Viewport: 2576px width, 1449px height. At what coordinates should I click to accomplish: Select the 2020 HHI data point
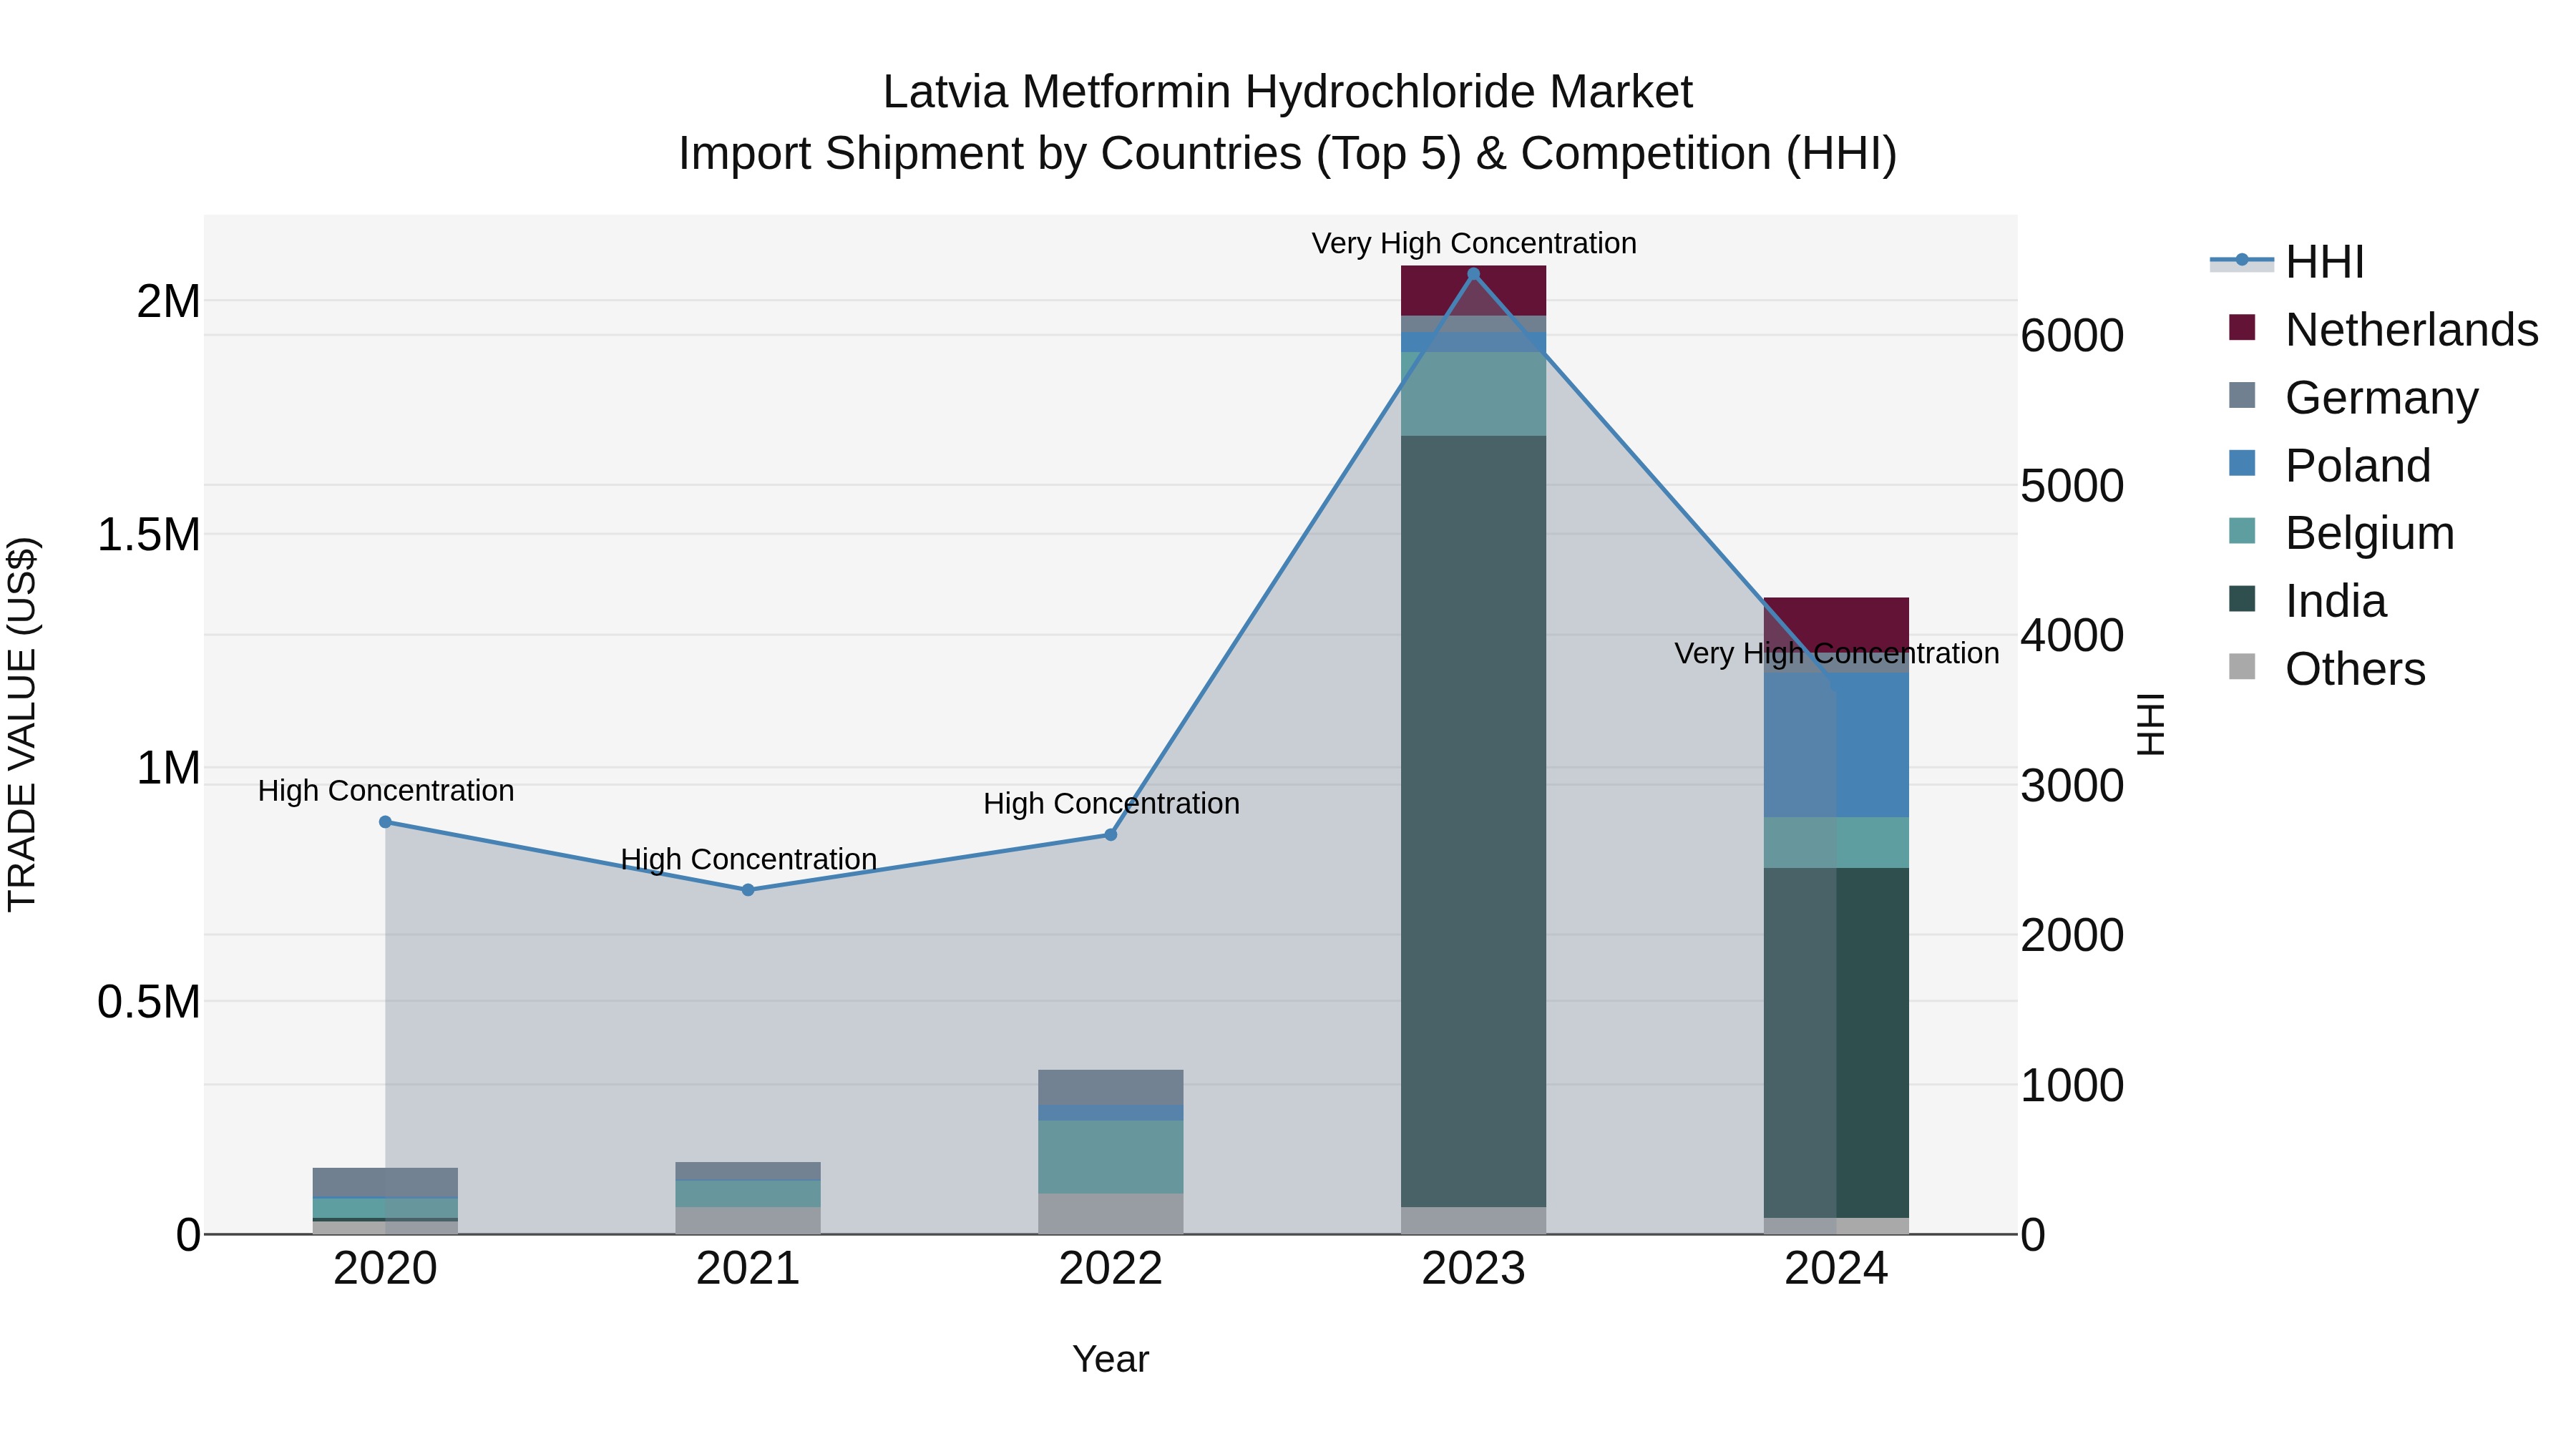385,822
